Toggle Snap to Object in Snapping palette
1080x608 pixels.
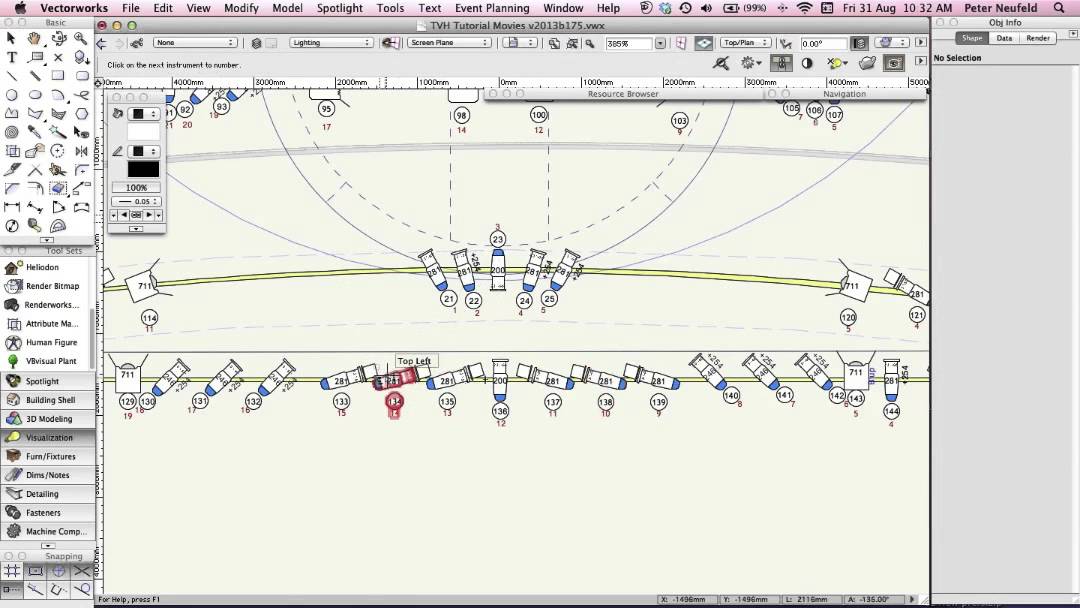pyautogui.click(x=35, y=571)
